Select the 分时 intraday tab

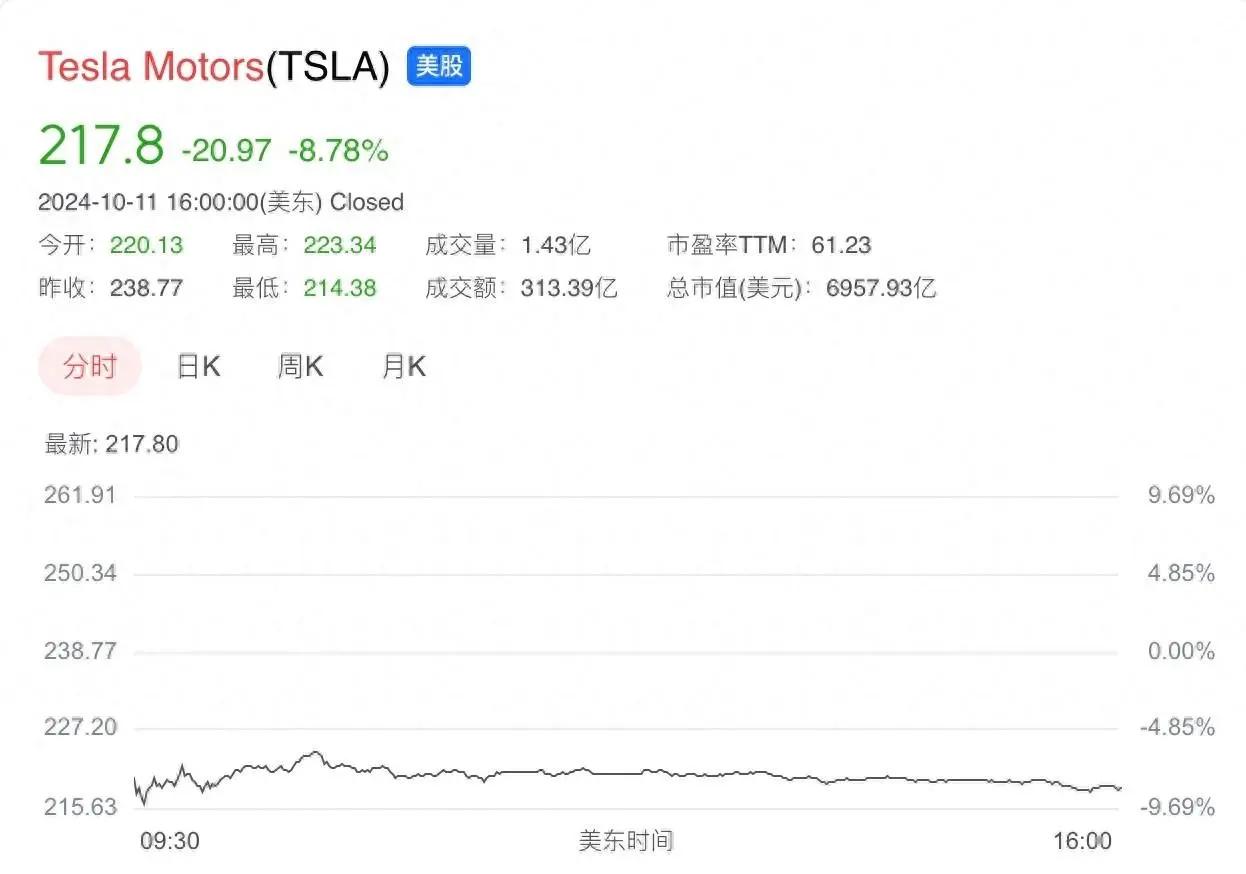(x=90, y=366)
